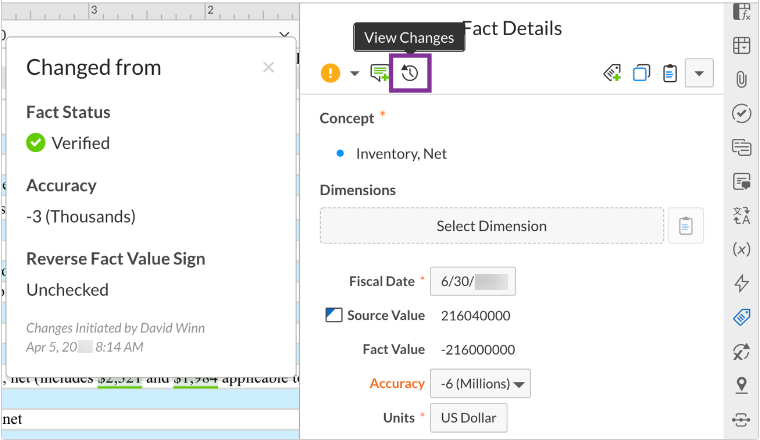Expand the fact status warning dropdown arrow

pos(354,73)
